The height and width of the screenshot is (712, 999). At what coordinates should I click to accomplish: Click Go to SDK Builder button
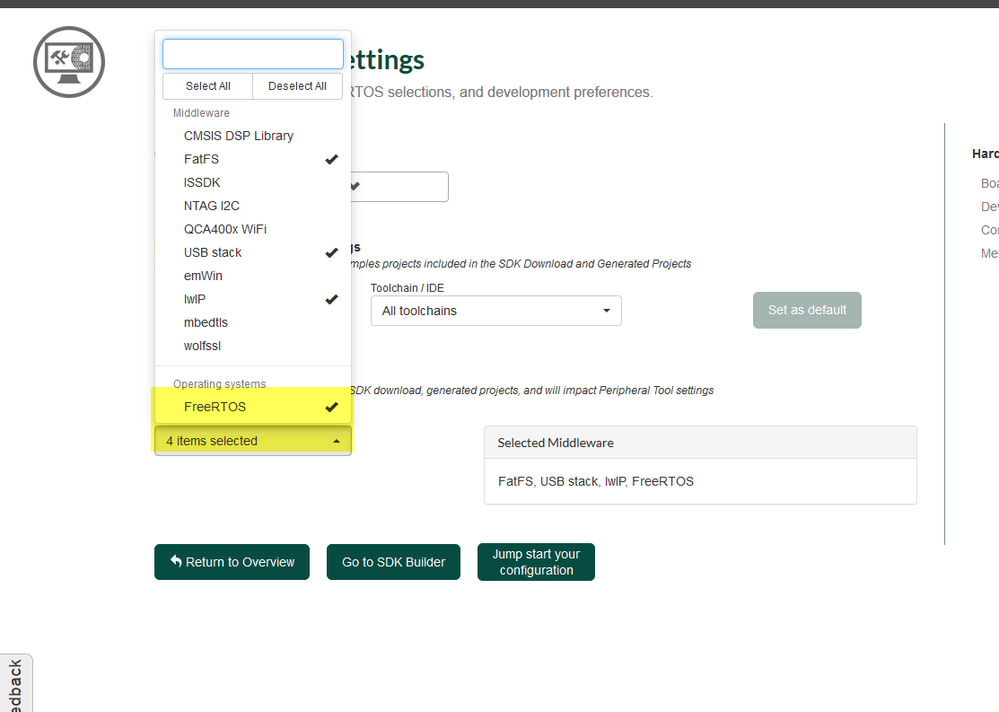click(393, 562)
